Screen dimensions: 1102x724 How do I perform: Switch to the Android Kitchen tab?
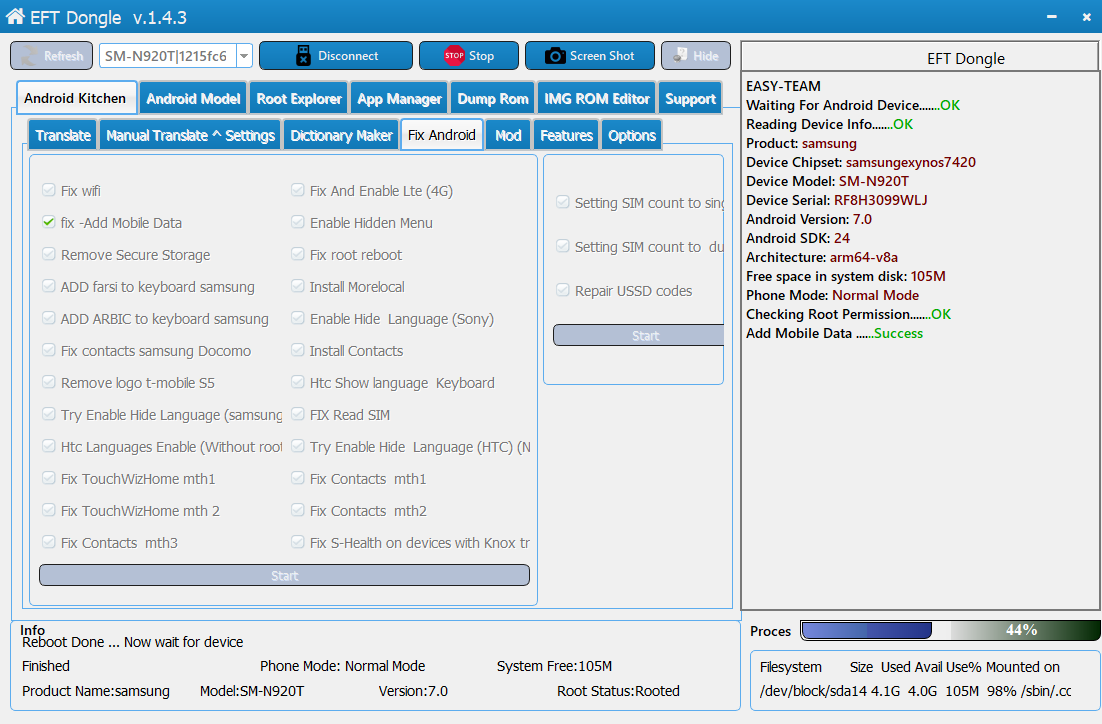tap(75, 98)
